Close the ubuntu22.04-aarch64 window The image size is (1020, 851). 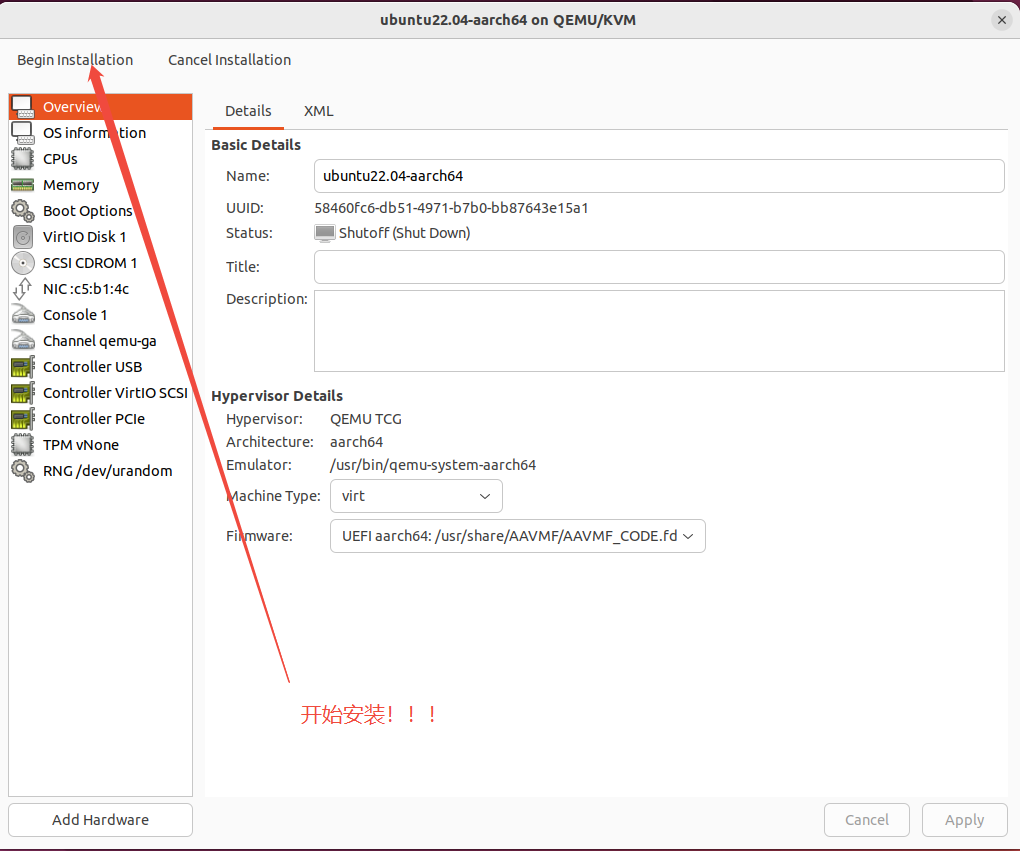tap(1002, 20)
